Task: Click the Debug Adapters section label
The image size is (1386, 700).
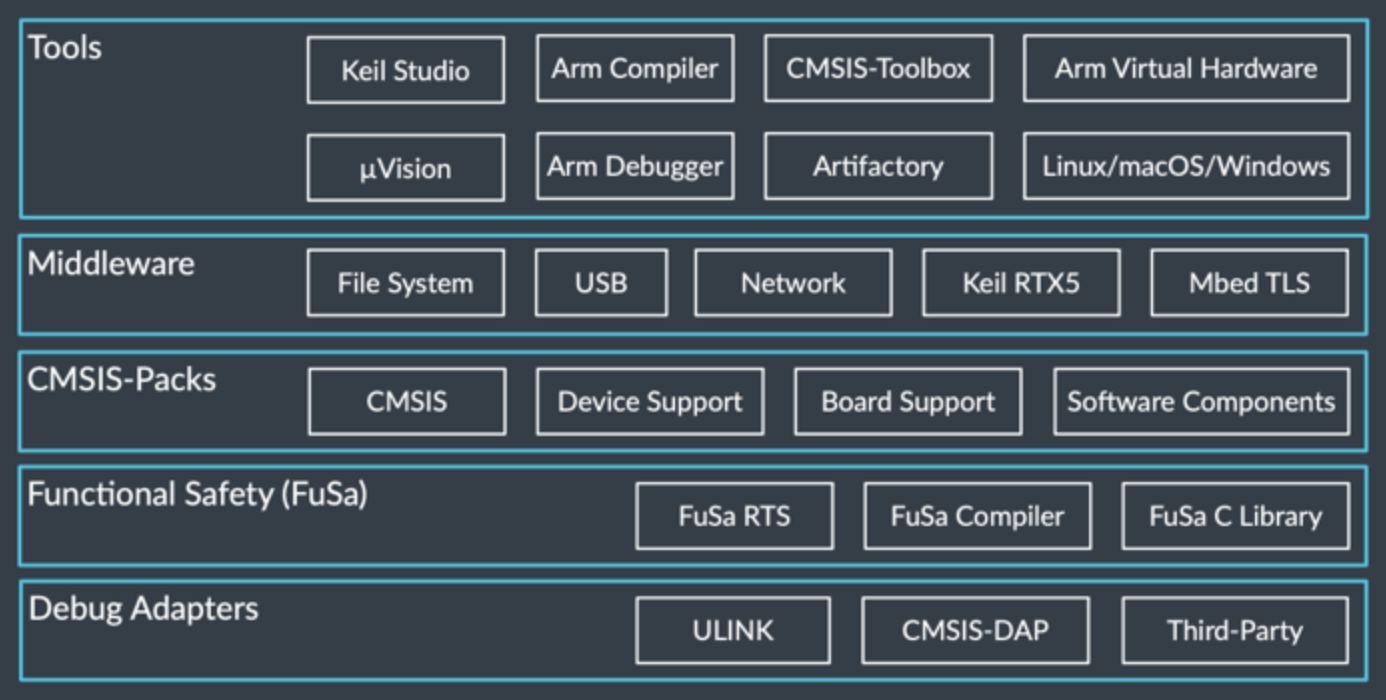Action: [x=144, y=608]
